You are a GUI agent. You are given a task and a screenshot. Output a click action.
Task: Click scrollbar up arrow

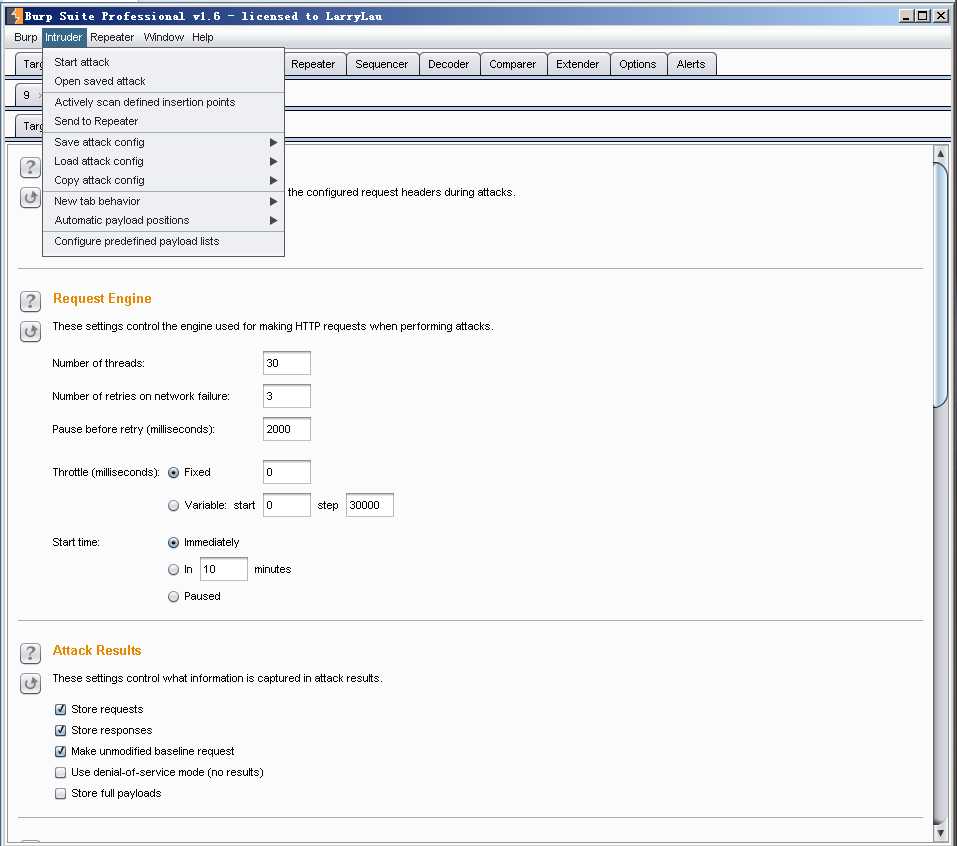coord(941,154)
